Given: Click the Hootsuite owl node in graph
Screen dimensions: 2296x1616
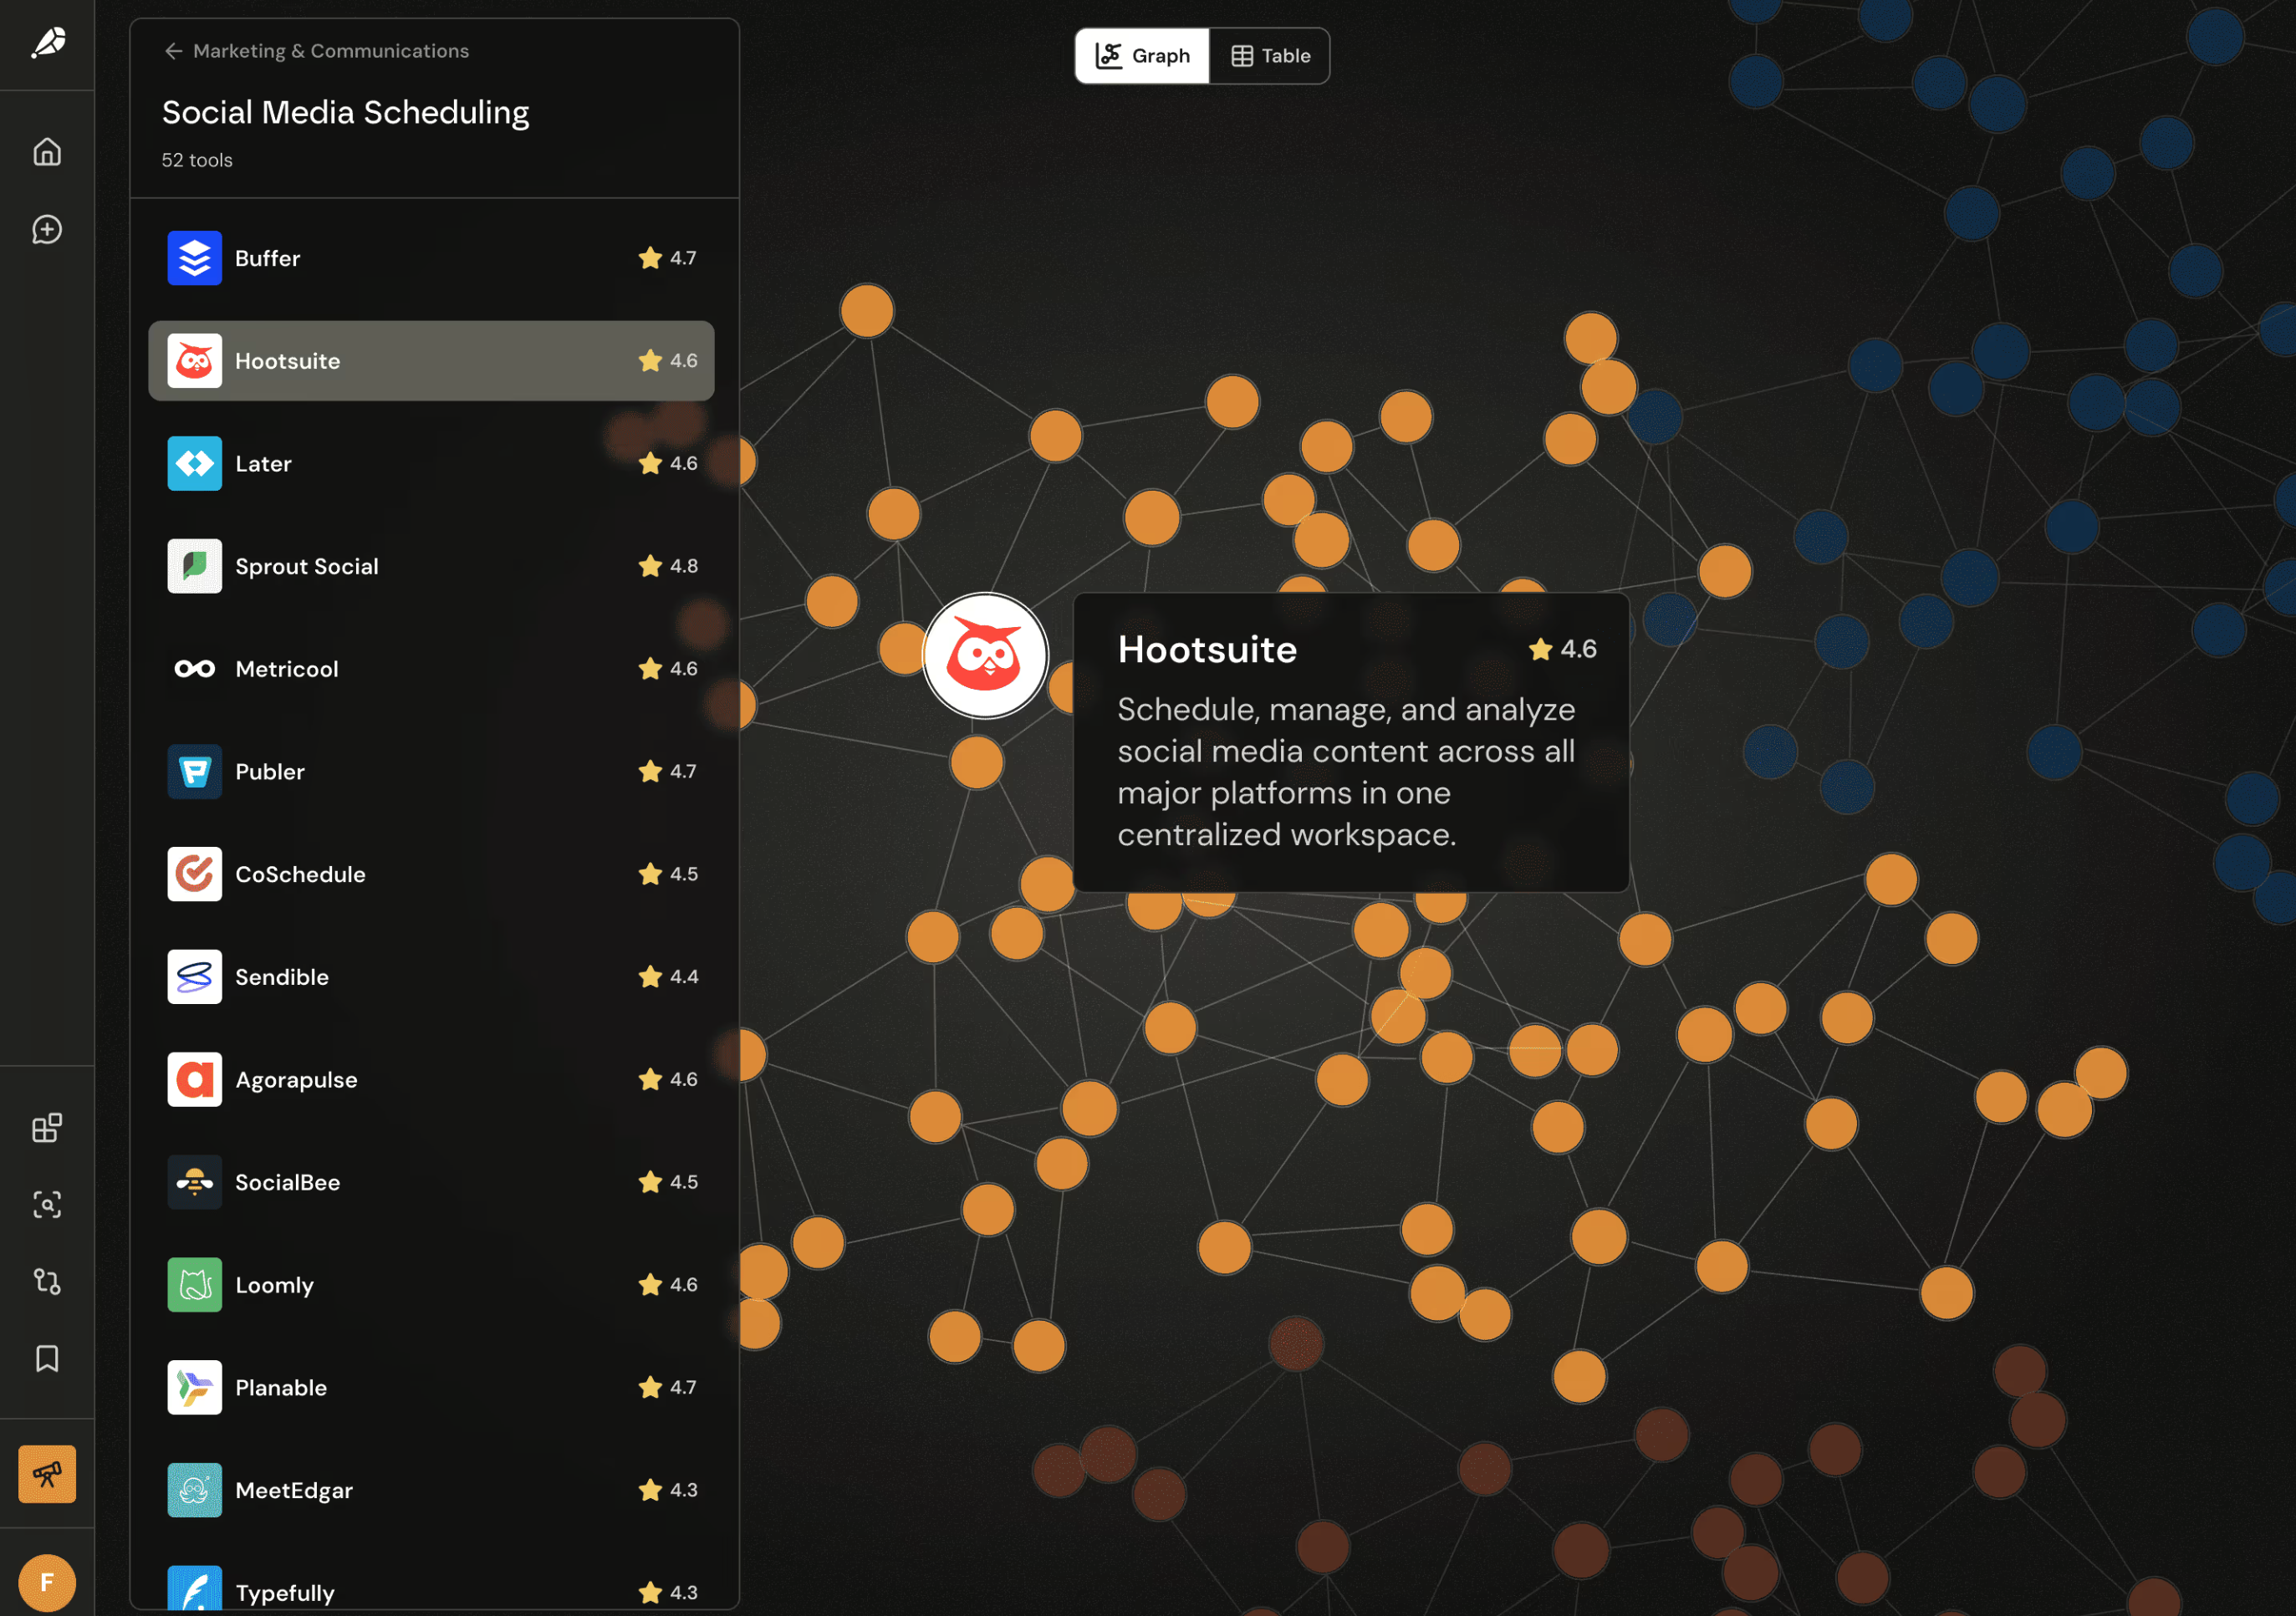Looking at the screenshot, I should tap(985, 656).
